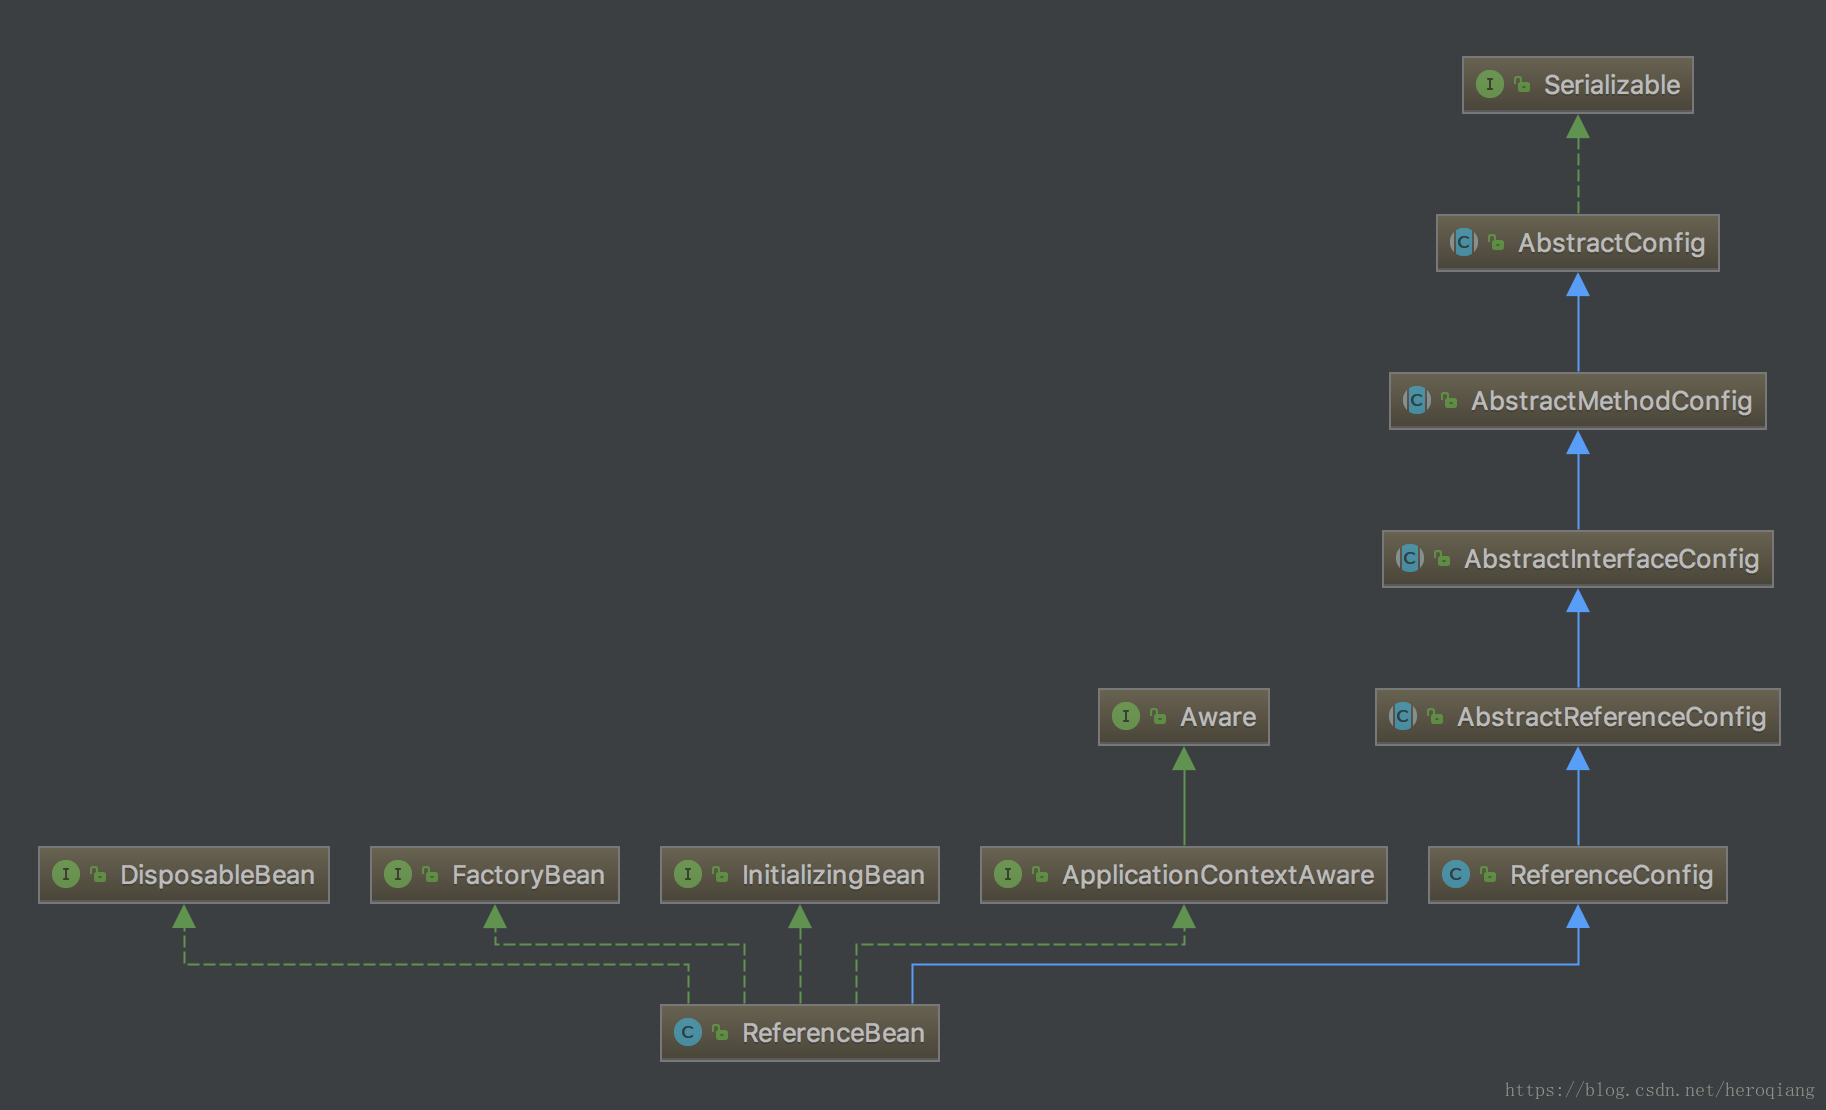Click the InitializingBean label text

click(833, 875)
